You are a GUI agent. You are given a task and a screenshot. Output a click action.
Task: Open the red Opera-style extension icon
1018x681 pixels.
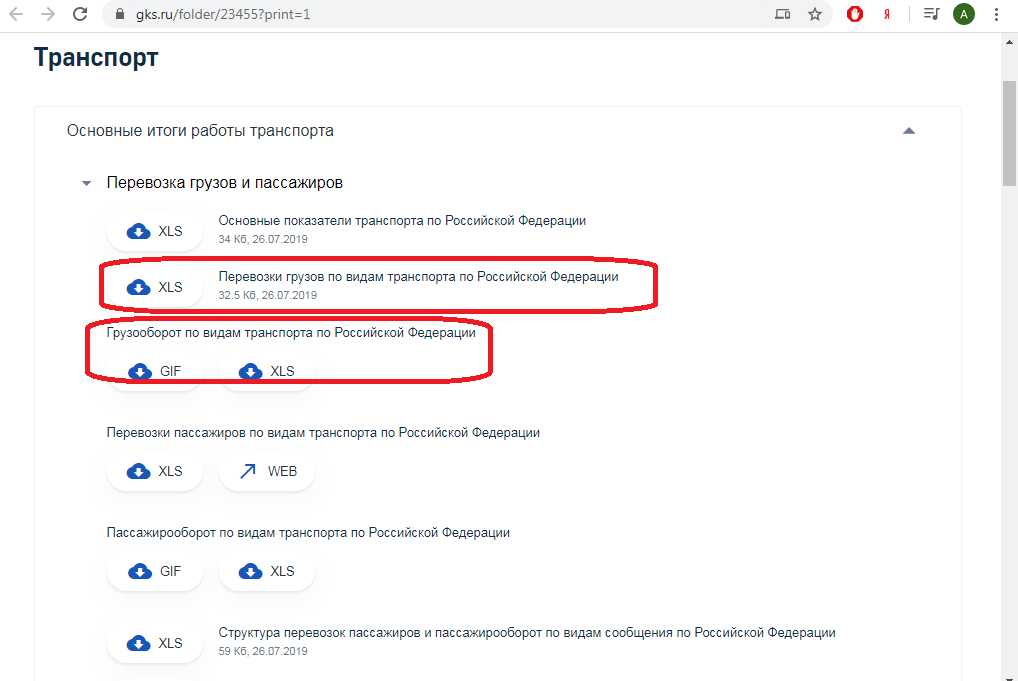[x=855, y=14]
